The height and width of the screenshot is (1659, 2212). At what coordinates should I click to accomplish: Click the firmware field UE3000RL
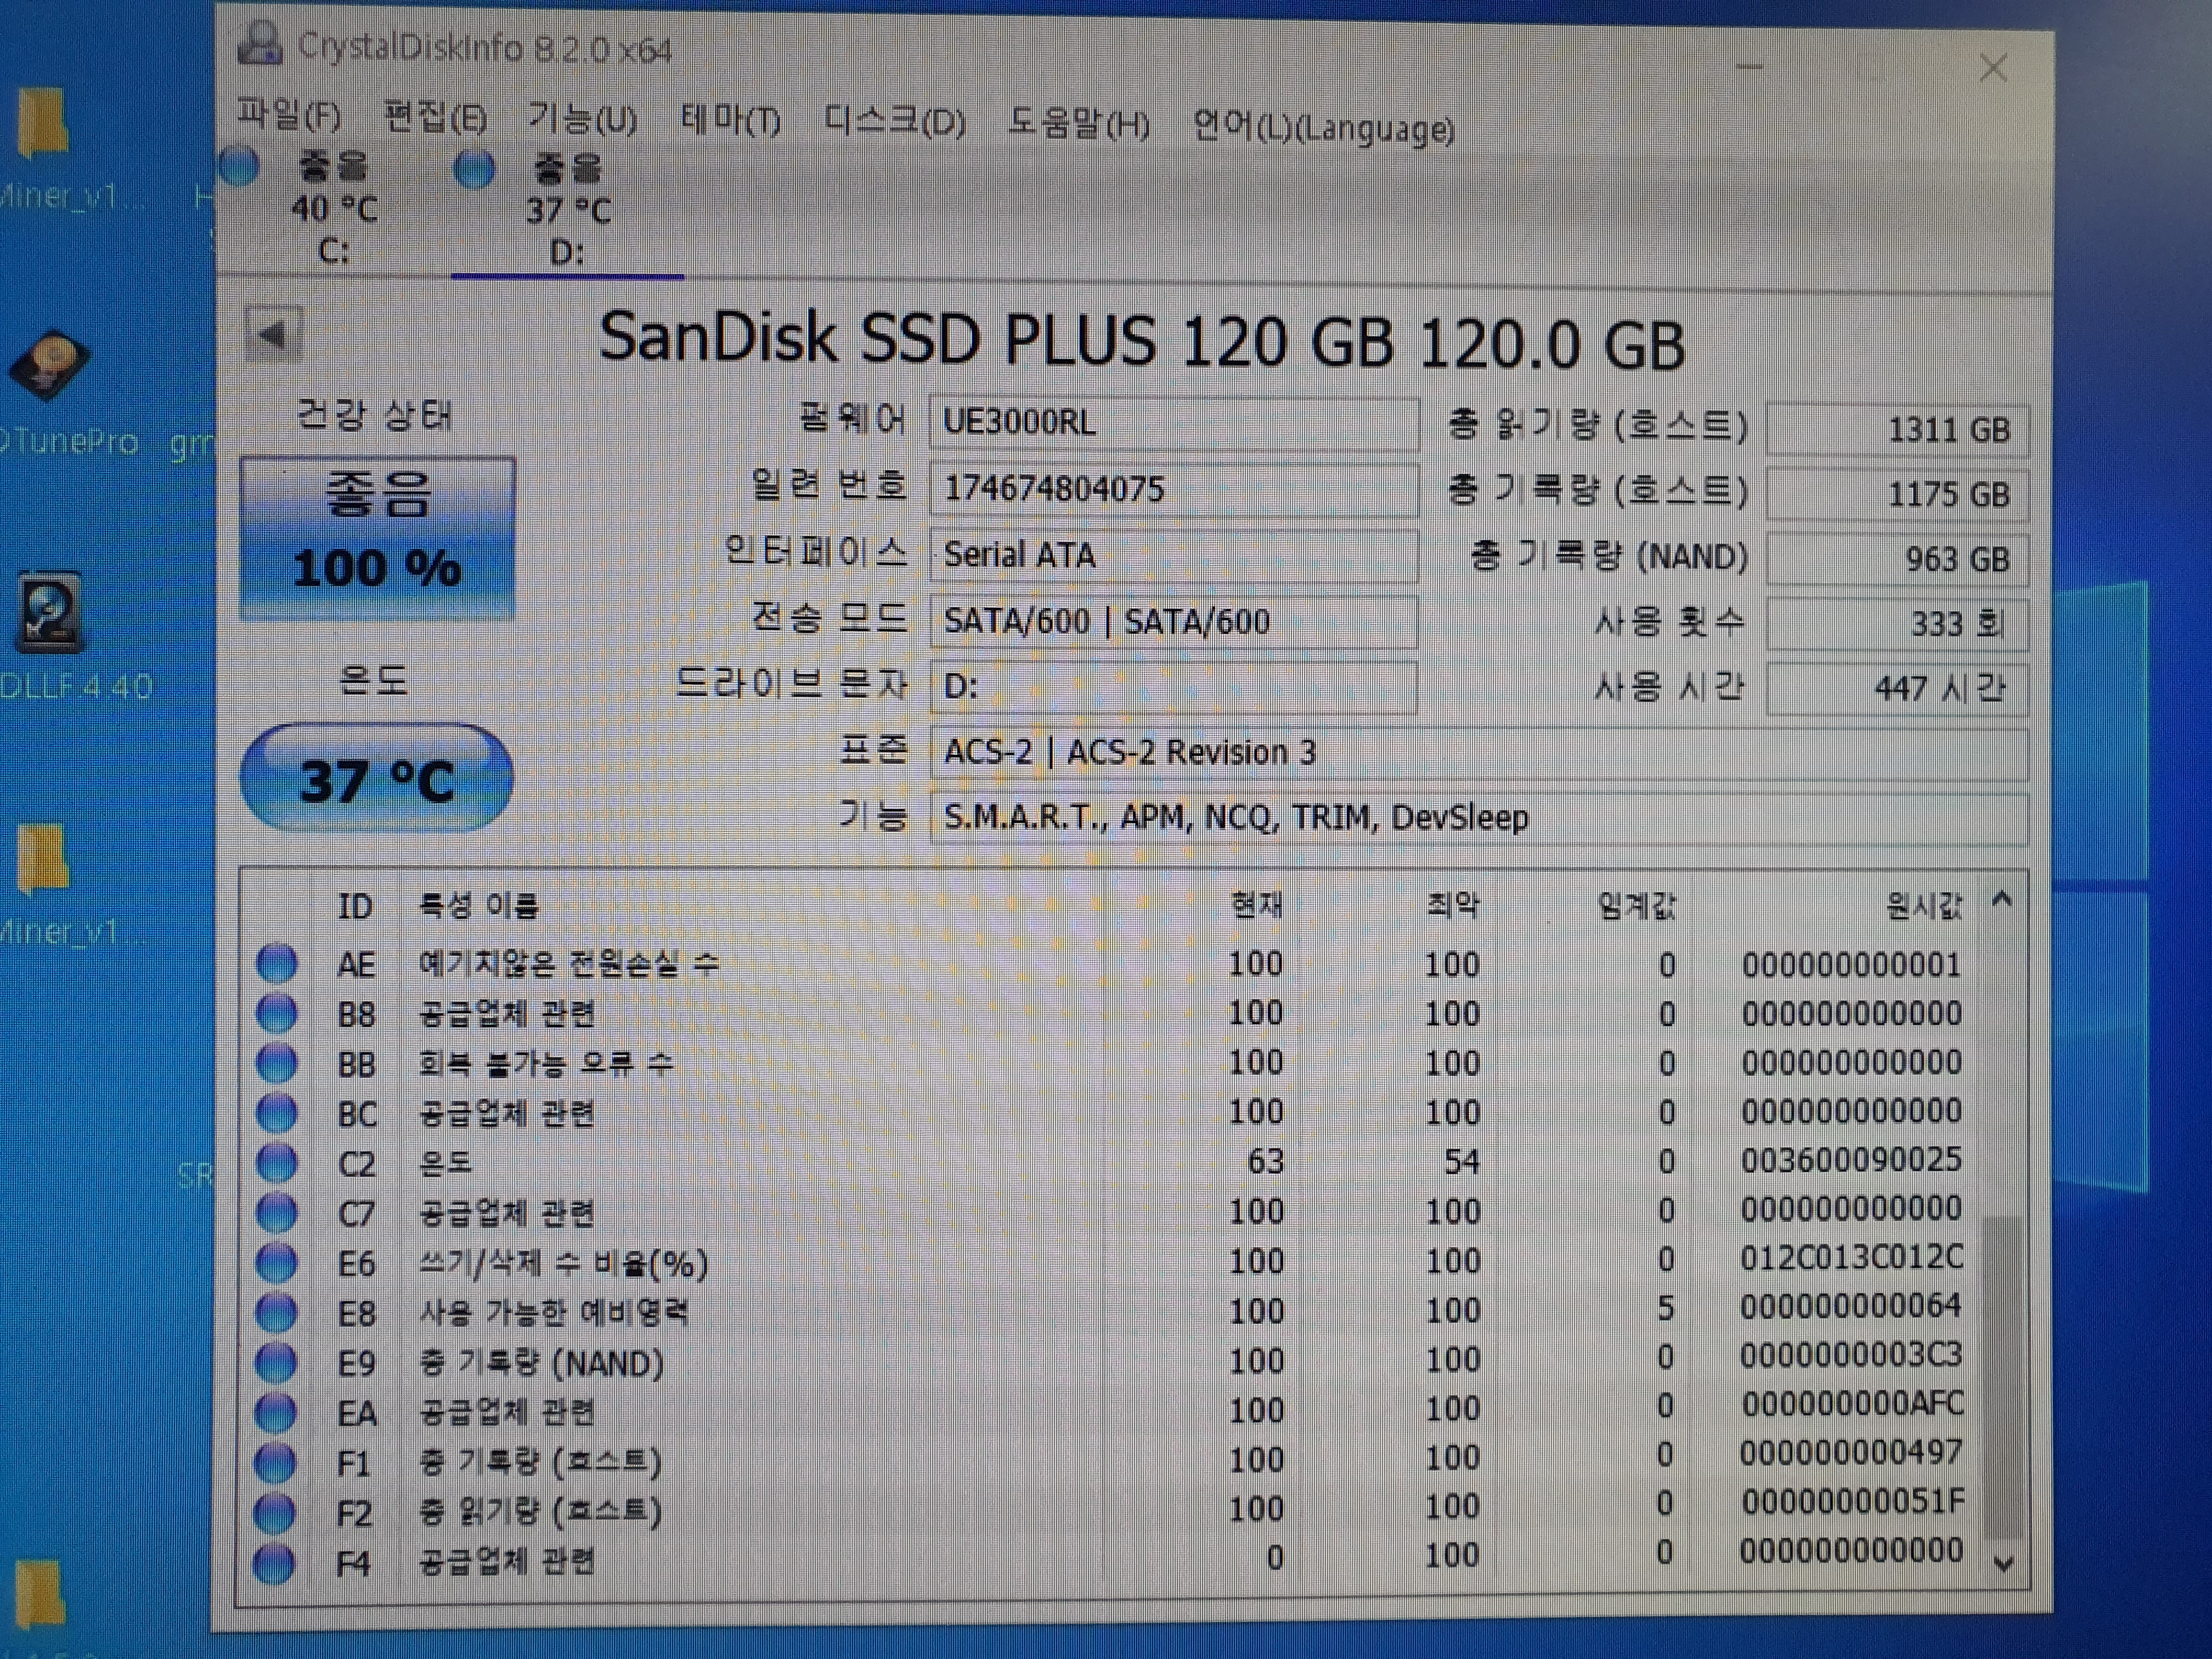[x=1173, y=422]
